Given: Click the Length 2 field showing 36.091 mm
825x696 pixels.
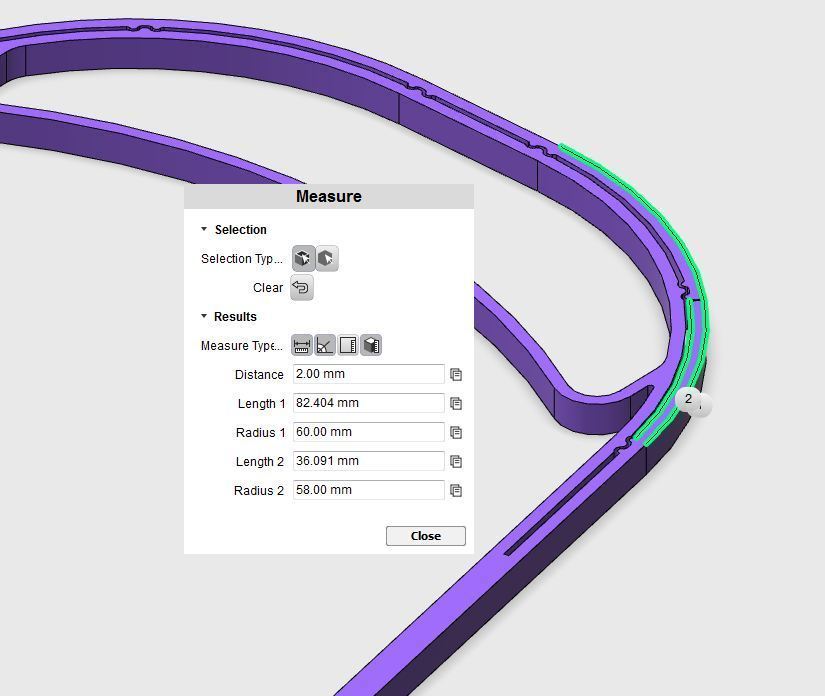Looking at the screenshot, I should pos(368,461).
